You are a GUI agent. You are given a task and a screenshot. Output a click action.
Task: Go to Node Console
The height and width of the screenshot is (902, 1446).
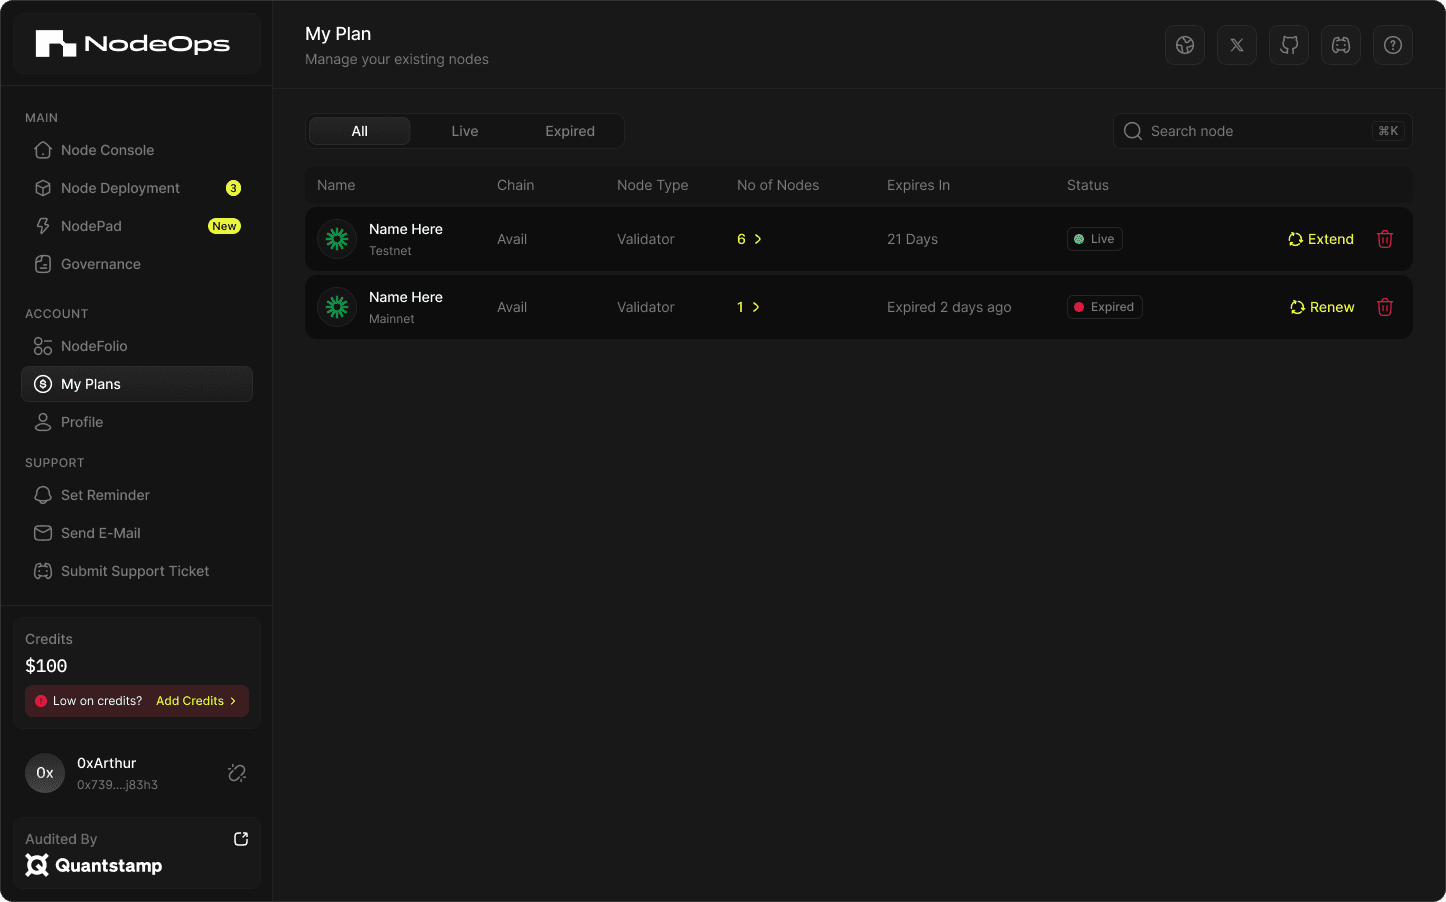[137, 150]
